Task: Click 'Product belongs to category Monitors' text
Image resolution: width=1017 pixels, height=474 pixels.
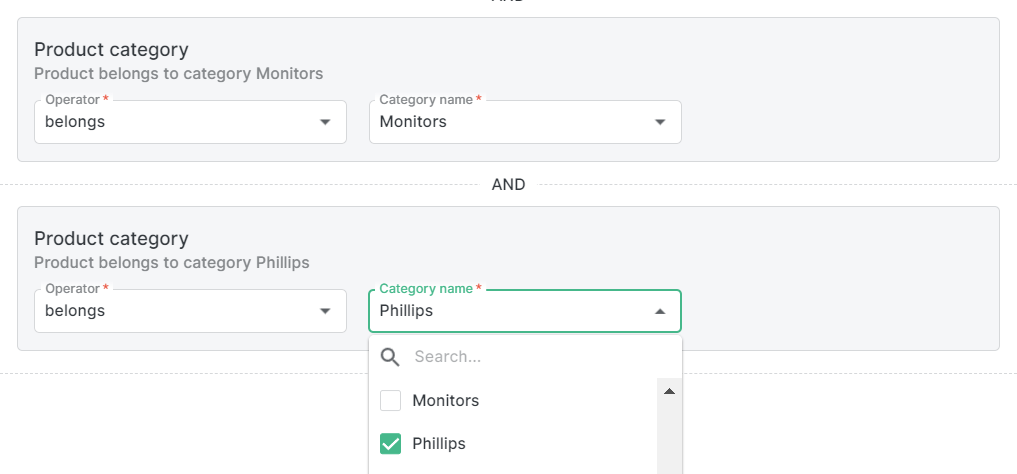Action: pyautogui.click(x=178, y=73)
